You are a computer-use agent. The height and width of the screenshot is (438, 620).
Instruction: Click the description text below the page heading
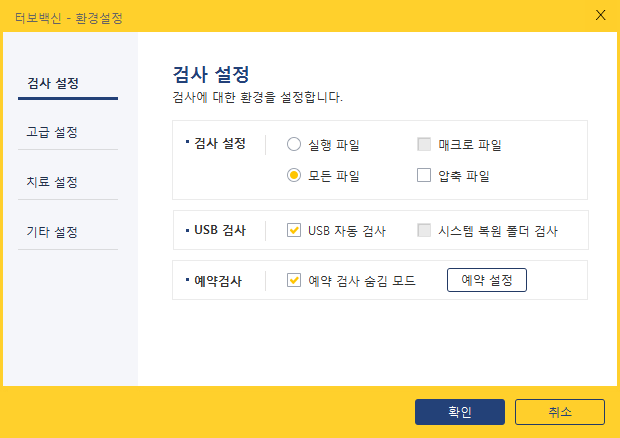click(258, 98)
